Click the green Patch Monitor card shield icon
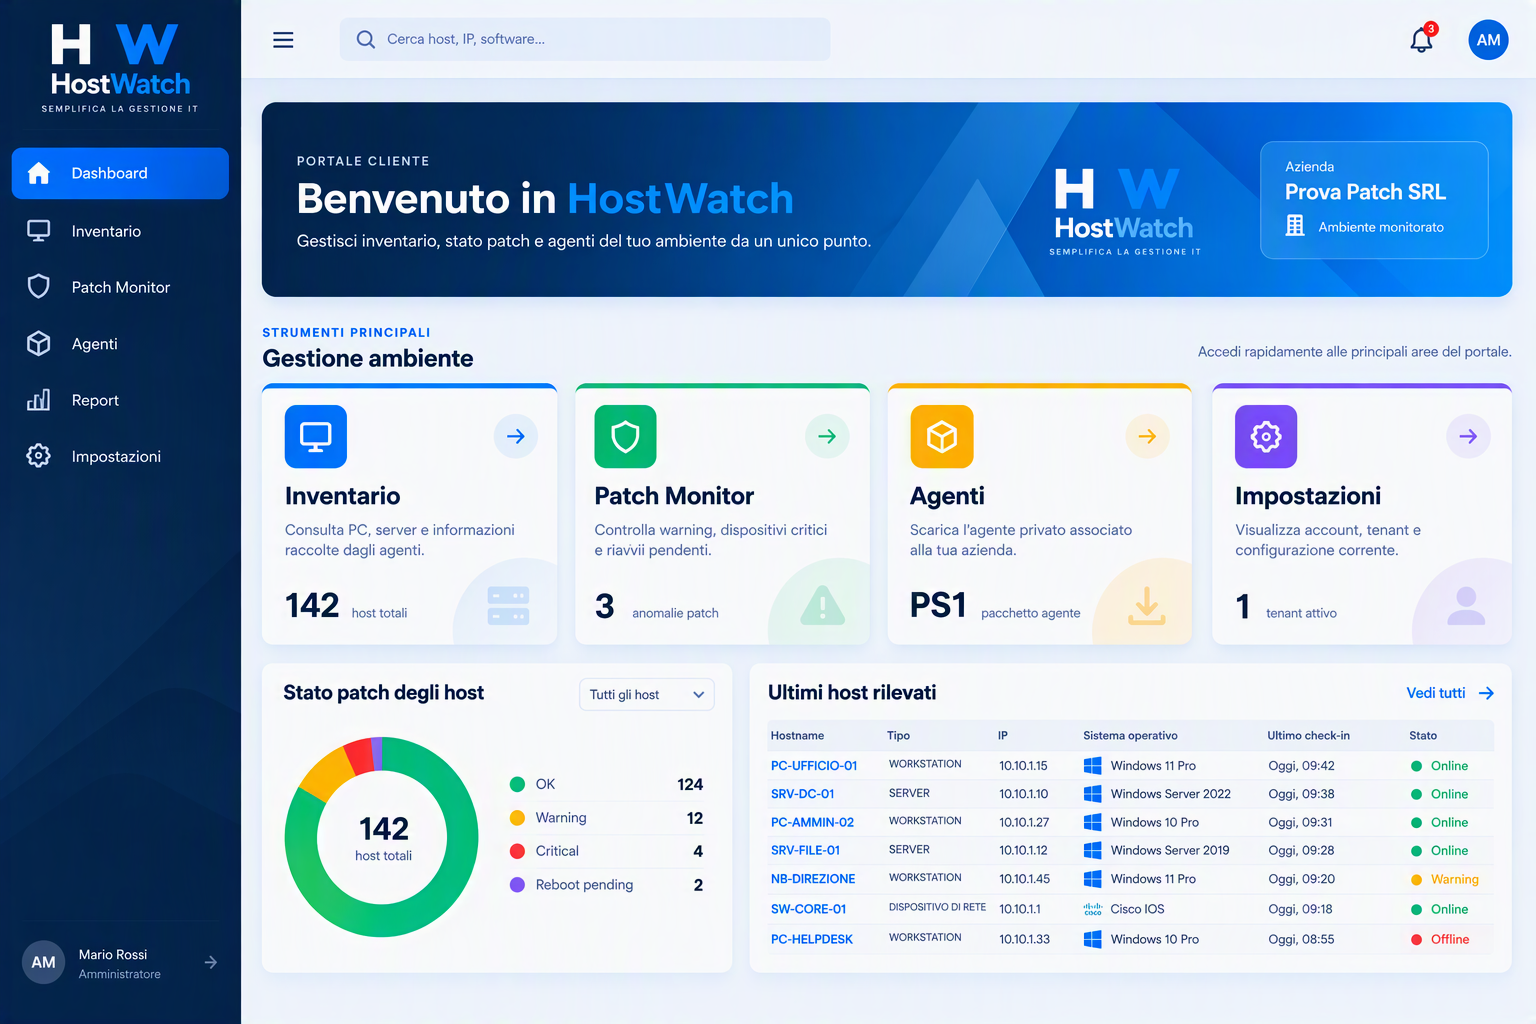Image resolution: width=1536 pixels, height=1024 pixels. point(625,436)
